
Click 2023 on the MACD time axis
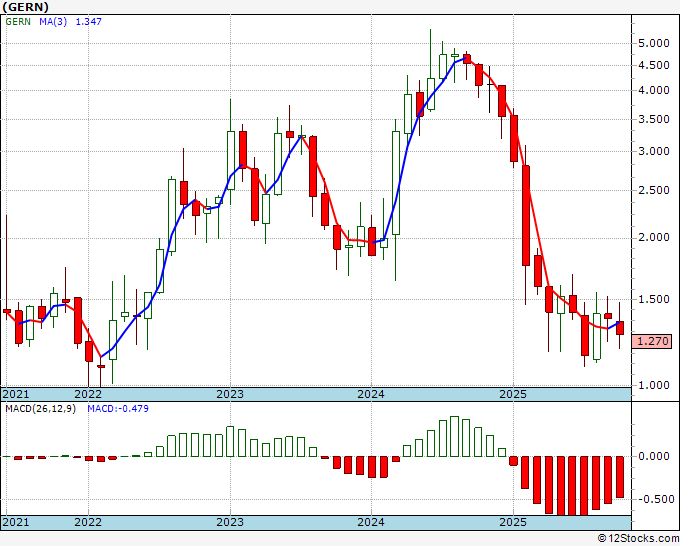230,522
